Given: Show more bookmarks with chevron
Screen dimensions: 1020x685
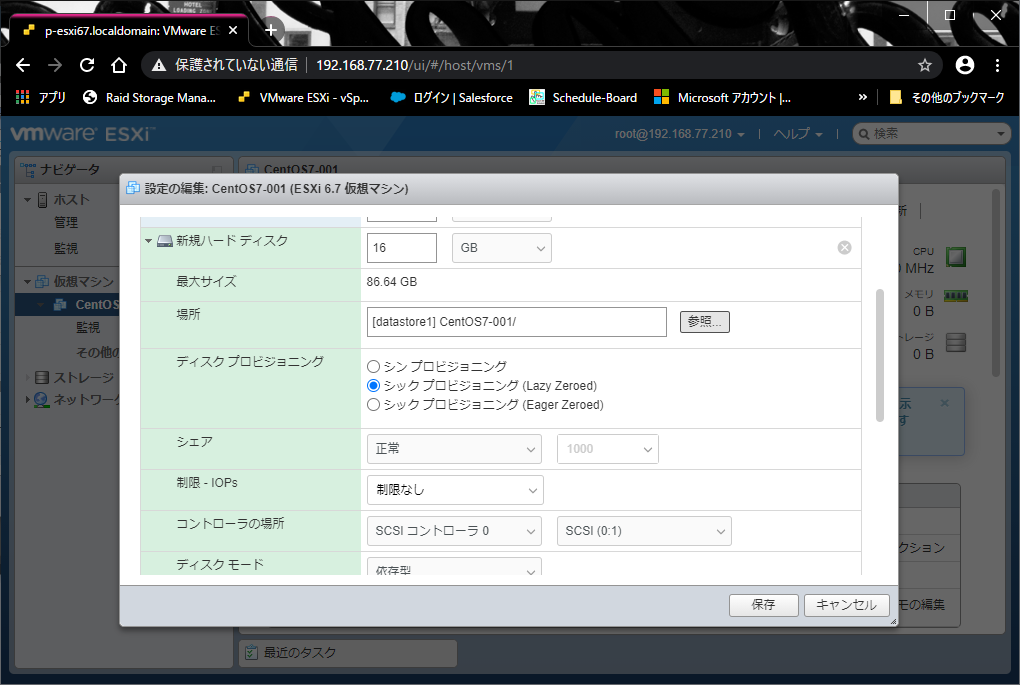Looking at the screenshot, I should click(x=863, y=98).
